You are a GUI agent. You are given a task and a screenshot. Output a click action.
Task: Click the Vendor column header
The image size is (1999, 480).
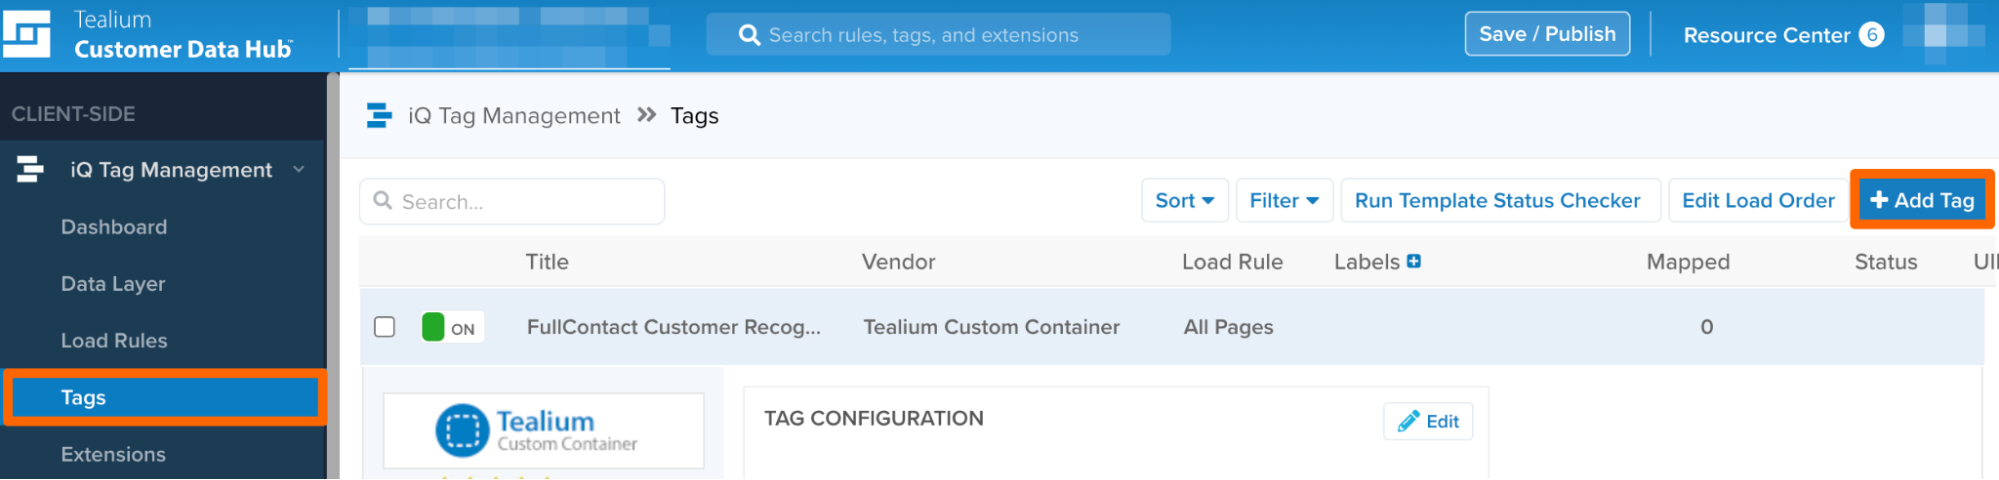click(x=899, y=262)
